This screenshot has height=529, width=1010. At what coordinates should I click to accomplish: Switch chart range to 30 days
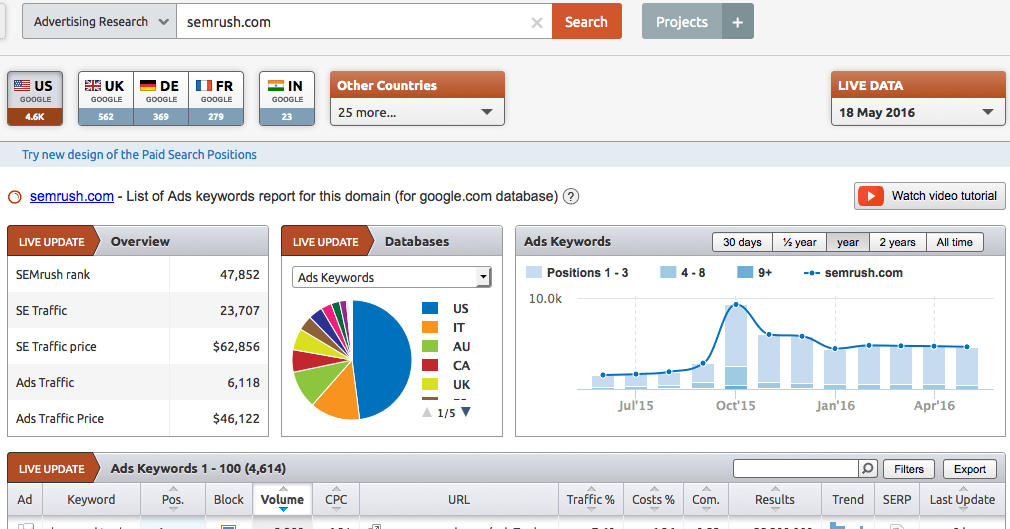(742, 242)
